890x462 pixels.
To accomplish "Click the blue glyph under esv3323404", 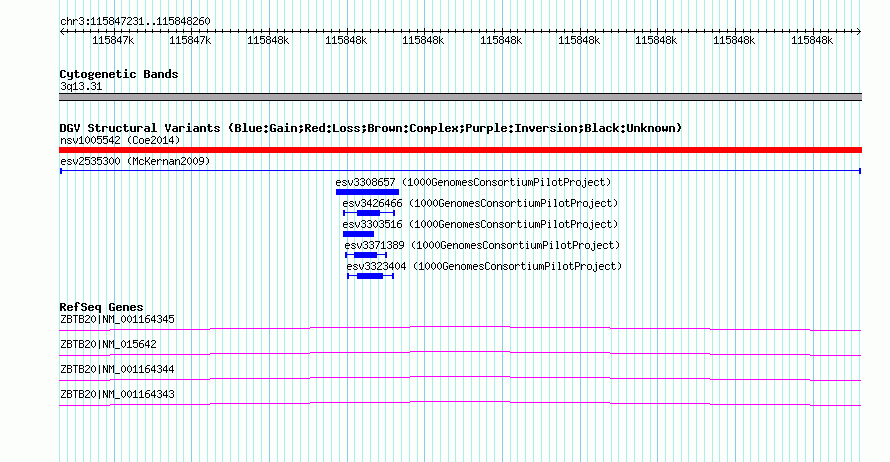I will [x=371, y=276].
